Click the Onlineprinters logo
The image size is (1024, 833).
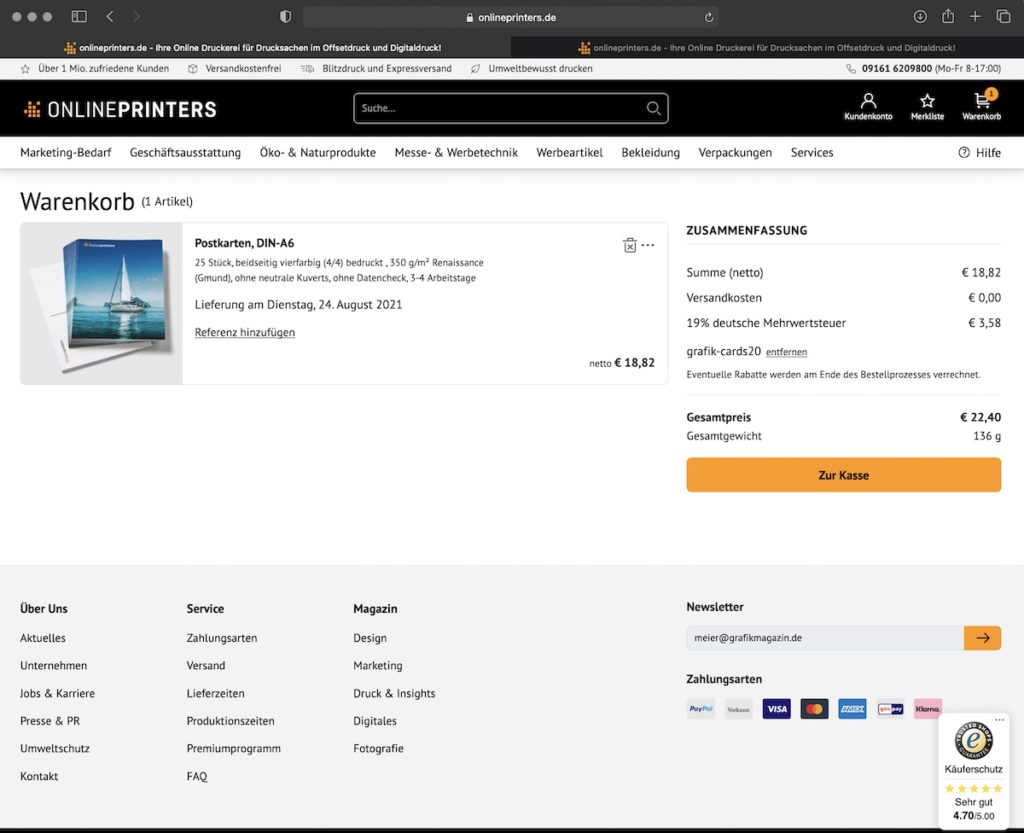(120, 109)
